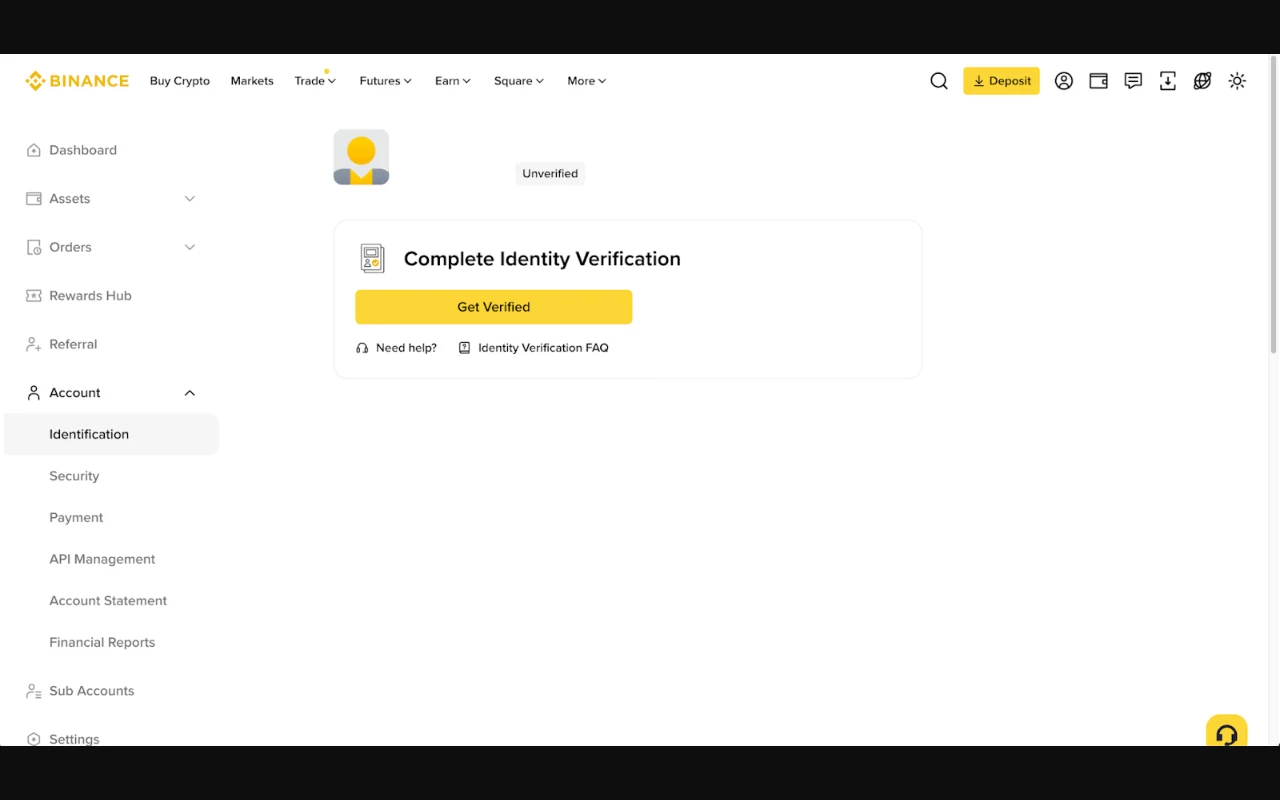Open Identity Verification FAQ link
This screenshot has width=1280, height=800.
543,348
